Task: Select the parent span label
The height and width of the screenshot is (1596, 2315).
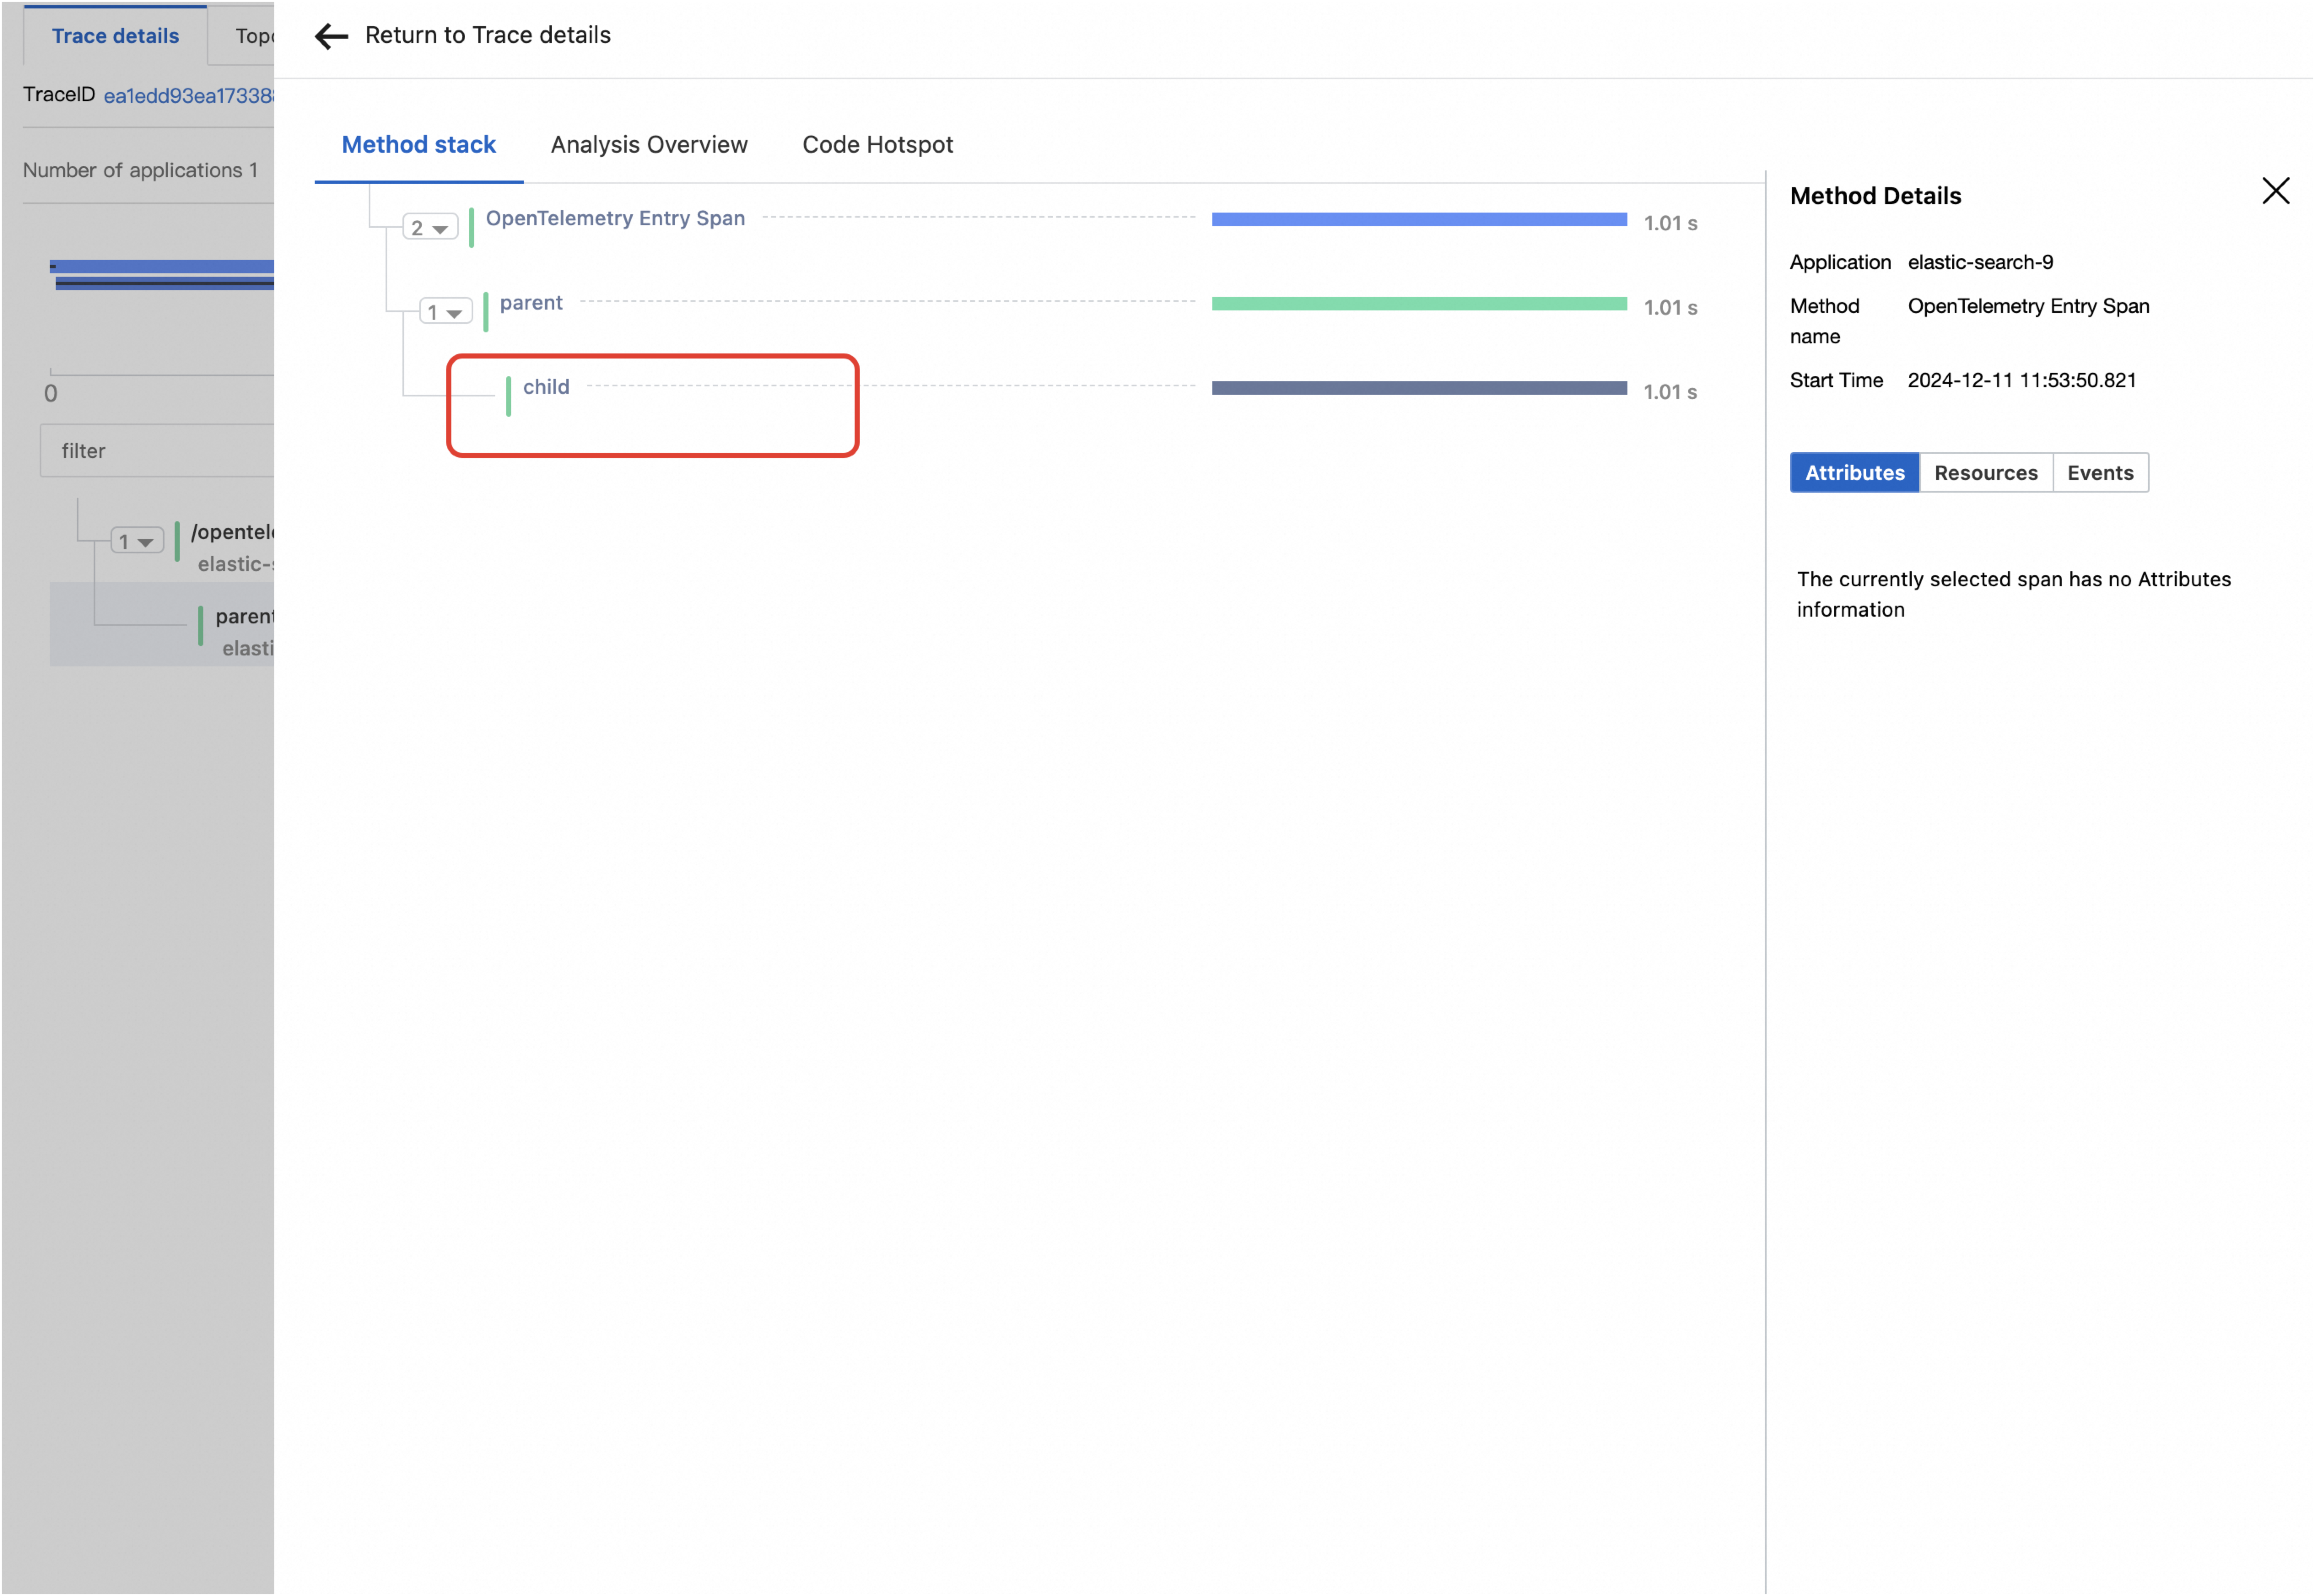Action: 531,303
